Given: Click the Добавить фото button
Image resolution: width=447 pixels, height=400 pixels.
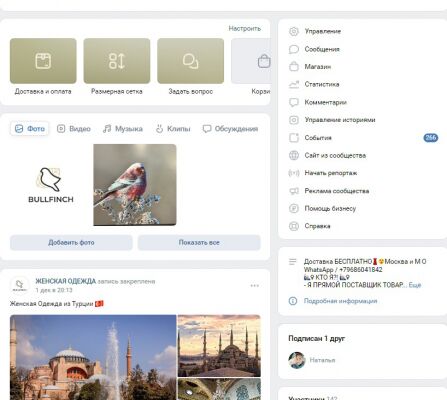Looking at the screenshot, I should 71,243.
